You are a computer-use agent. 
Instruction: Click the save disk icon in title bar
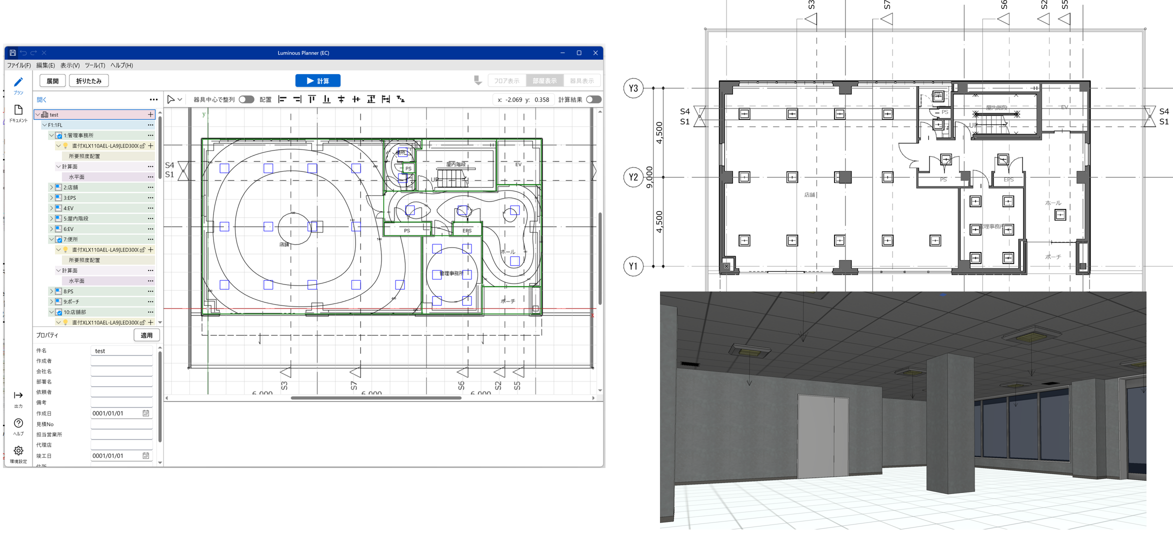(x=12, y=53)
